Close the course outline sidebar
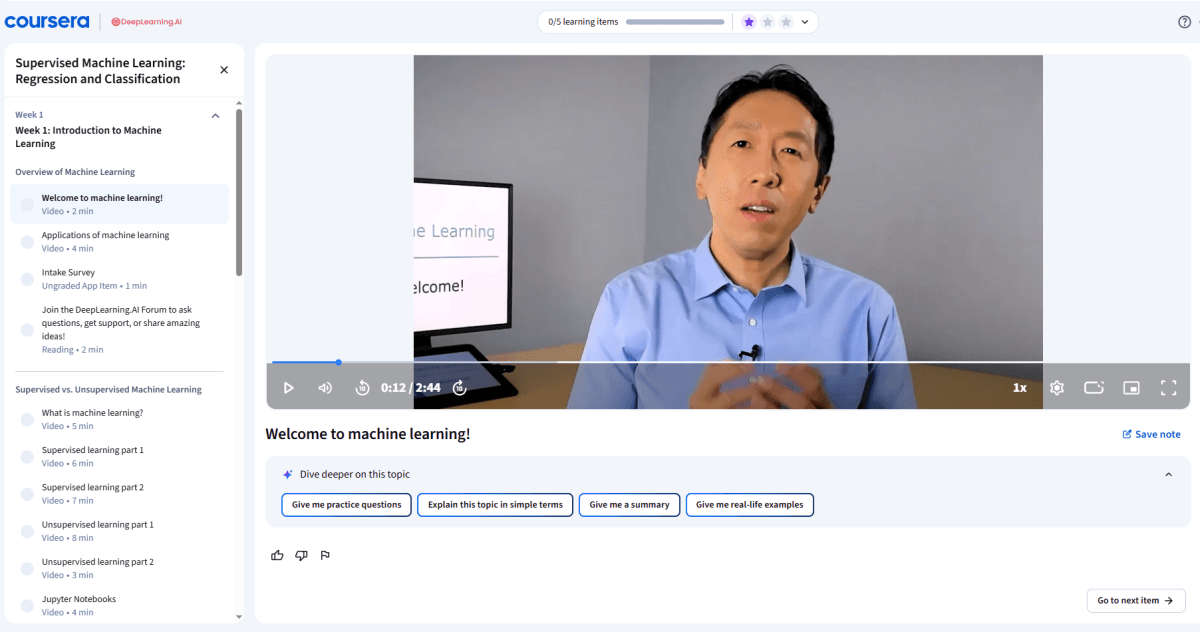The image size is (1200, 632). (224, 70)
